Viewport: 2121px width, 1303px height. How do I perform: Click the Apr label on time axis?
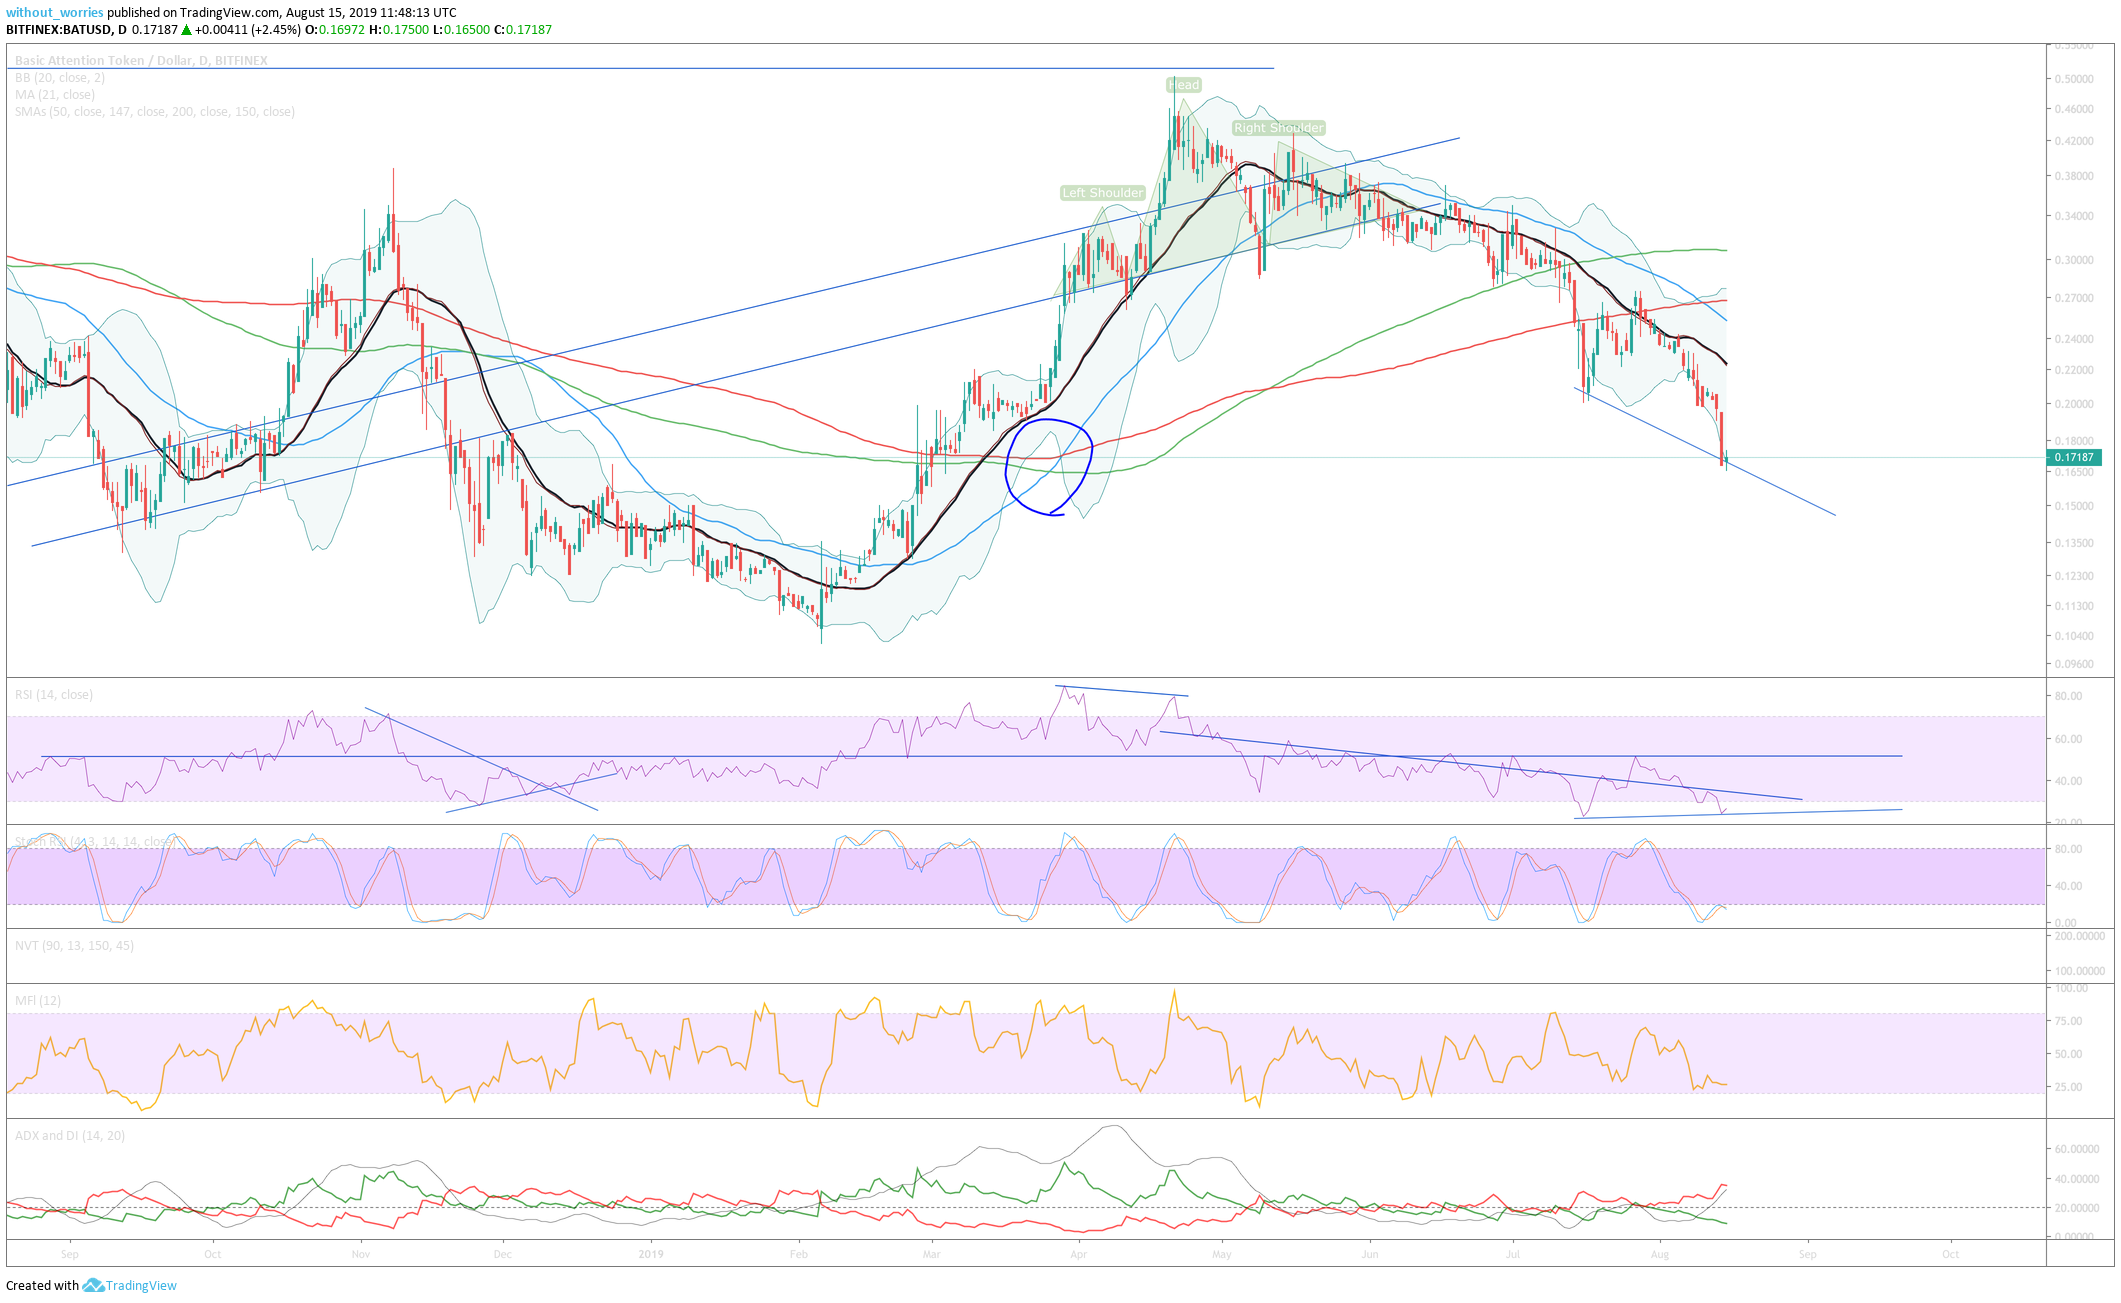click(x=1078, y=1254)
